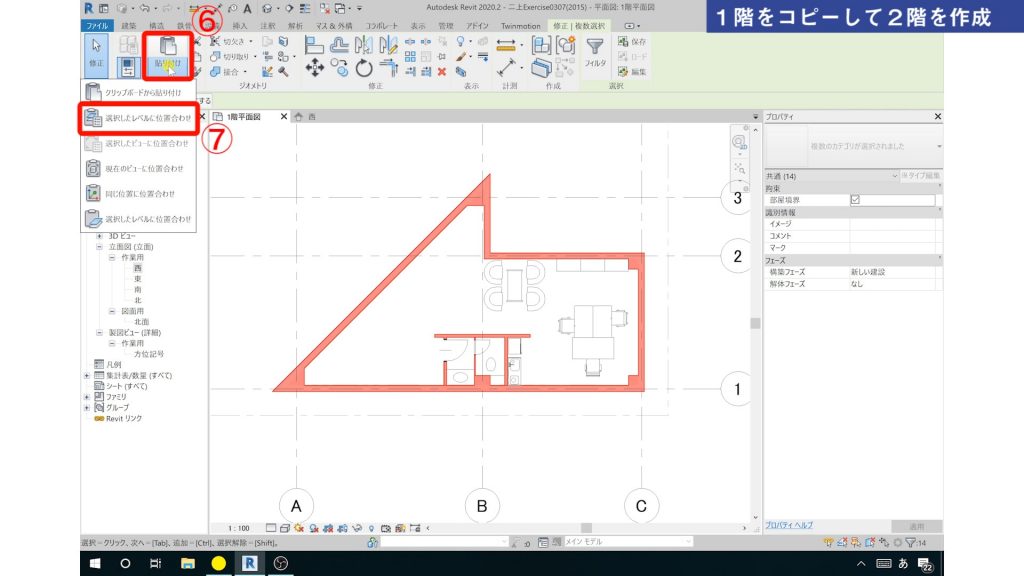
Task: Toggle the 部屋境界 checkbox in Properties
Action: pyautogui.click(x=854, y=200)
